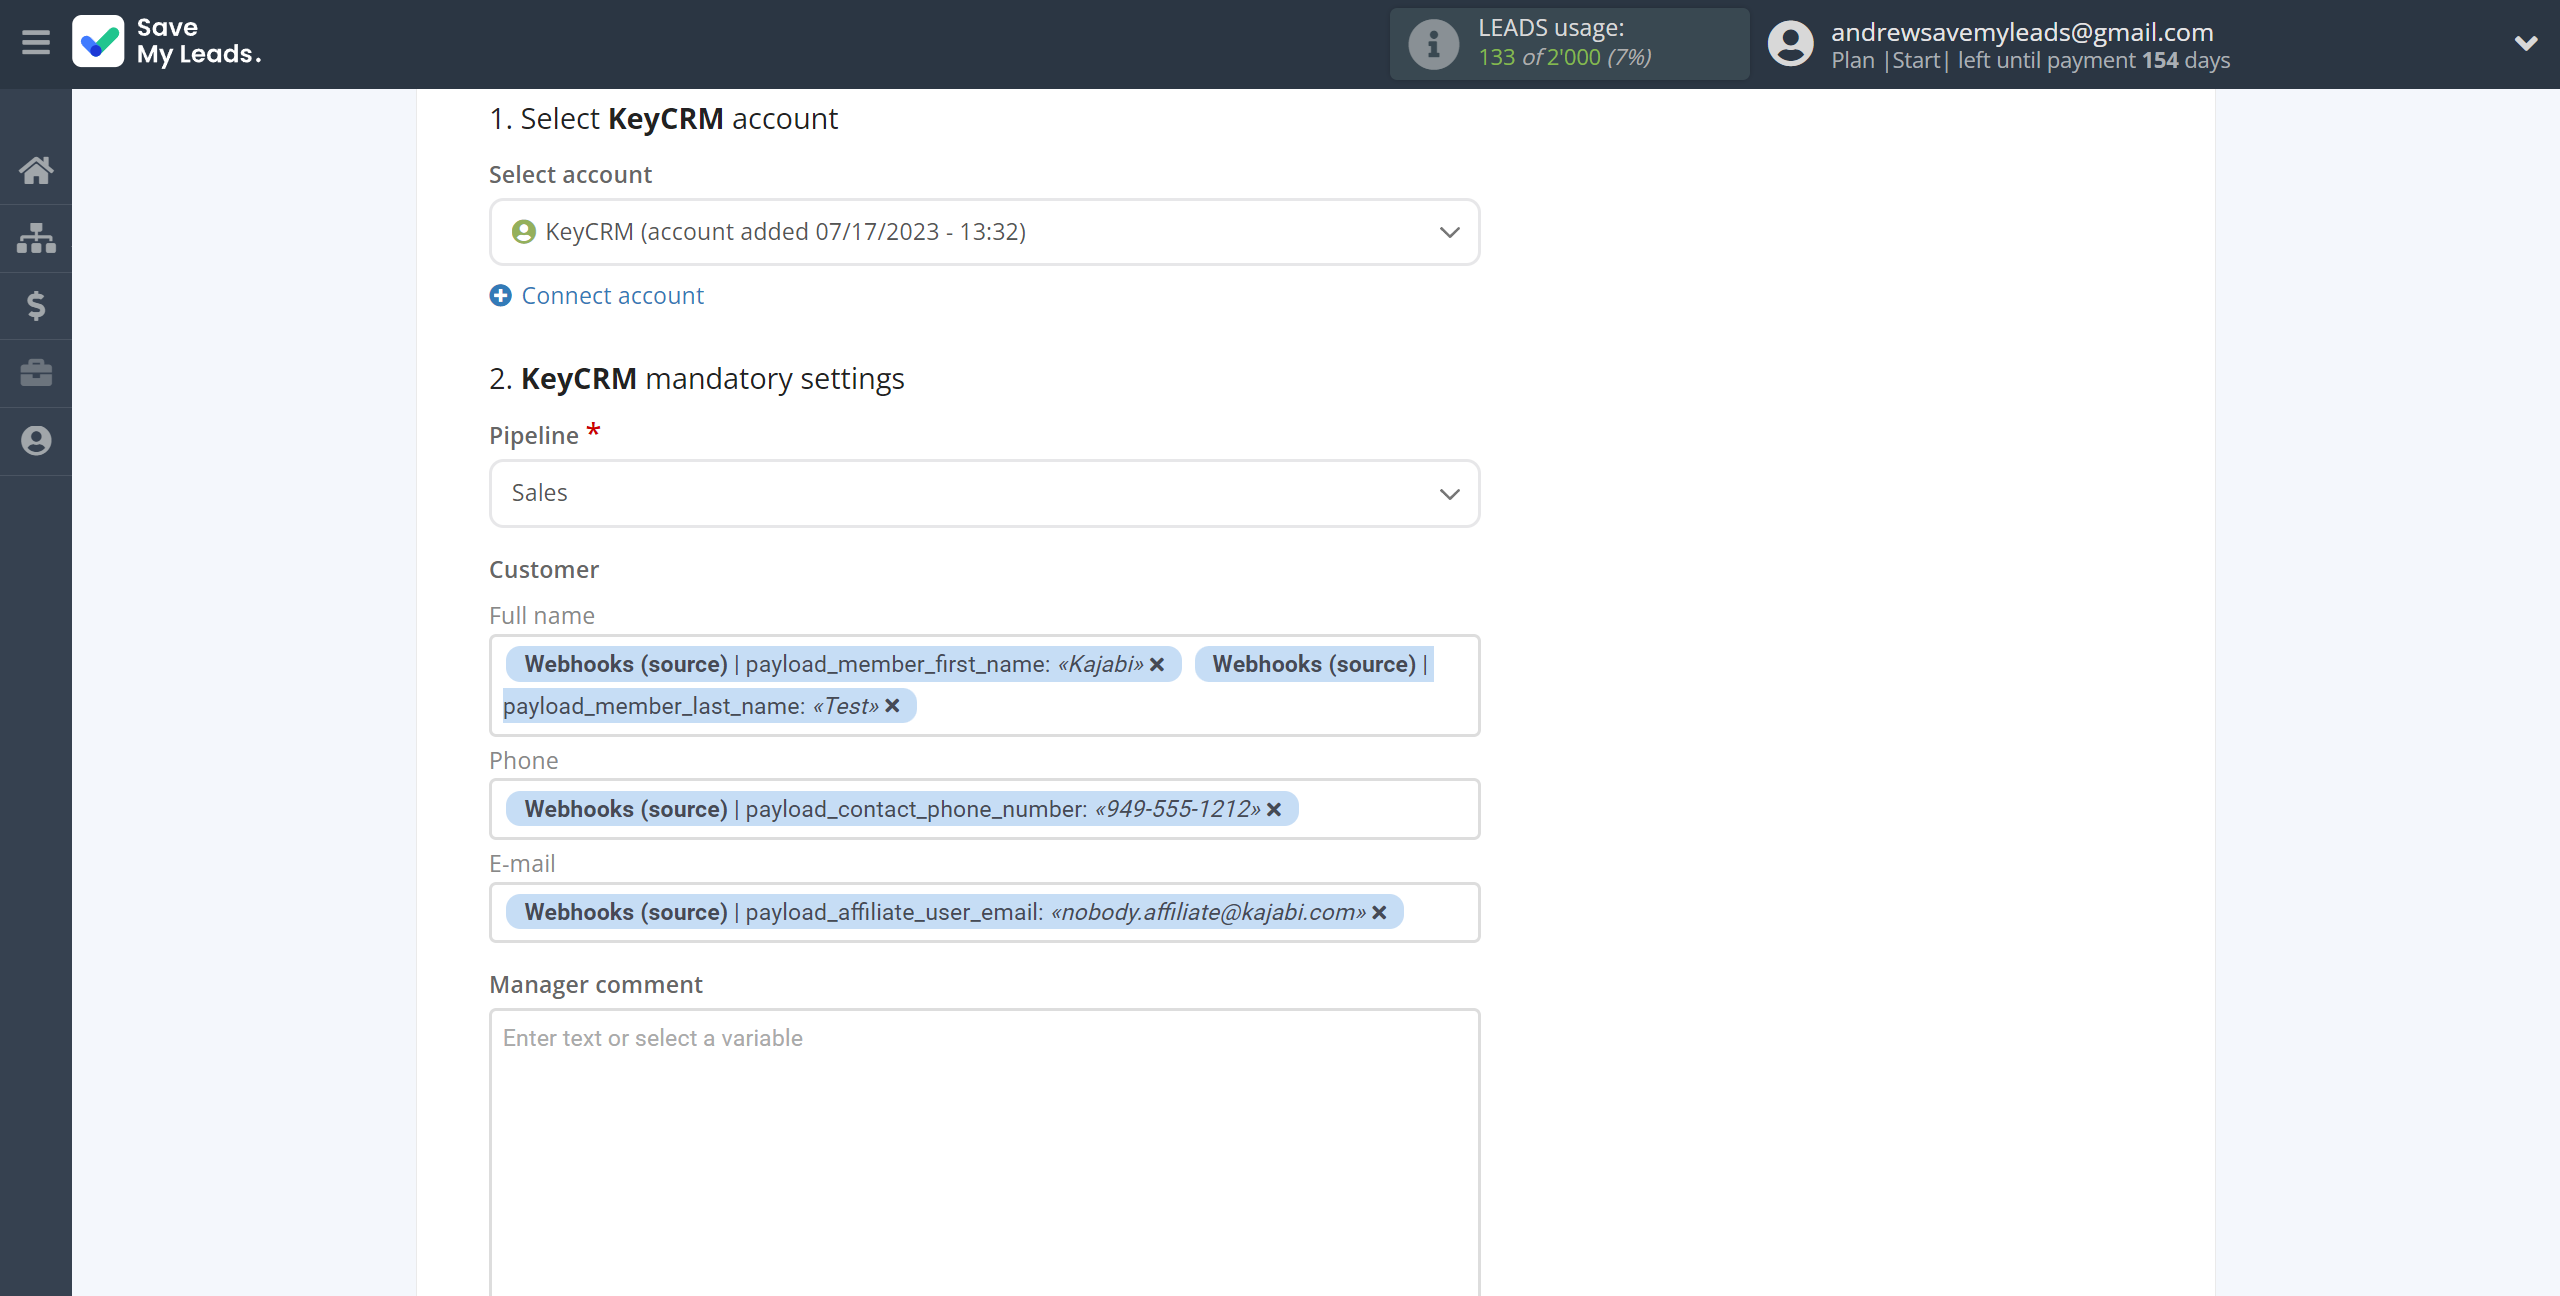The image size is (2560, 1296).
Task: Expand the account menu chevron
Action: tap(2526, 43)
